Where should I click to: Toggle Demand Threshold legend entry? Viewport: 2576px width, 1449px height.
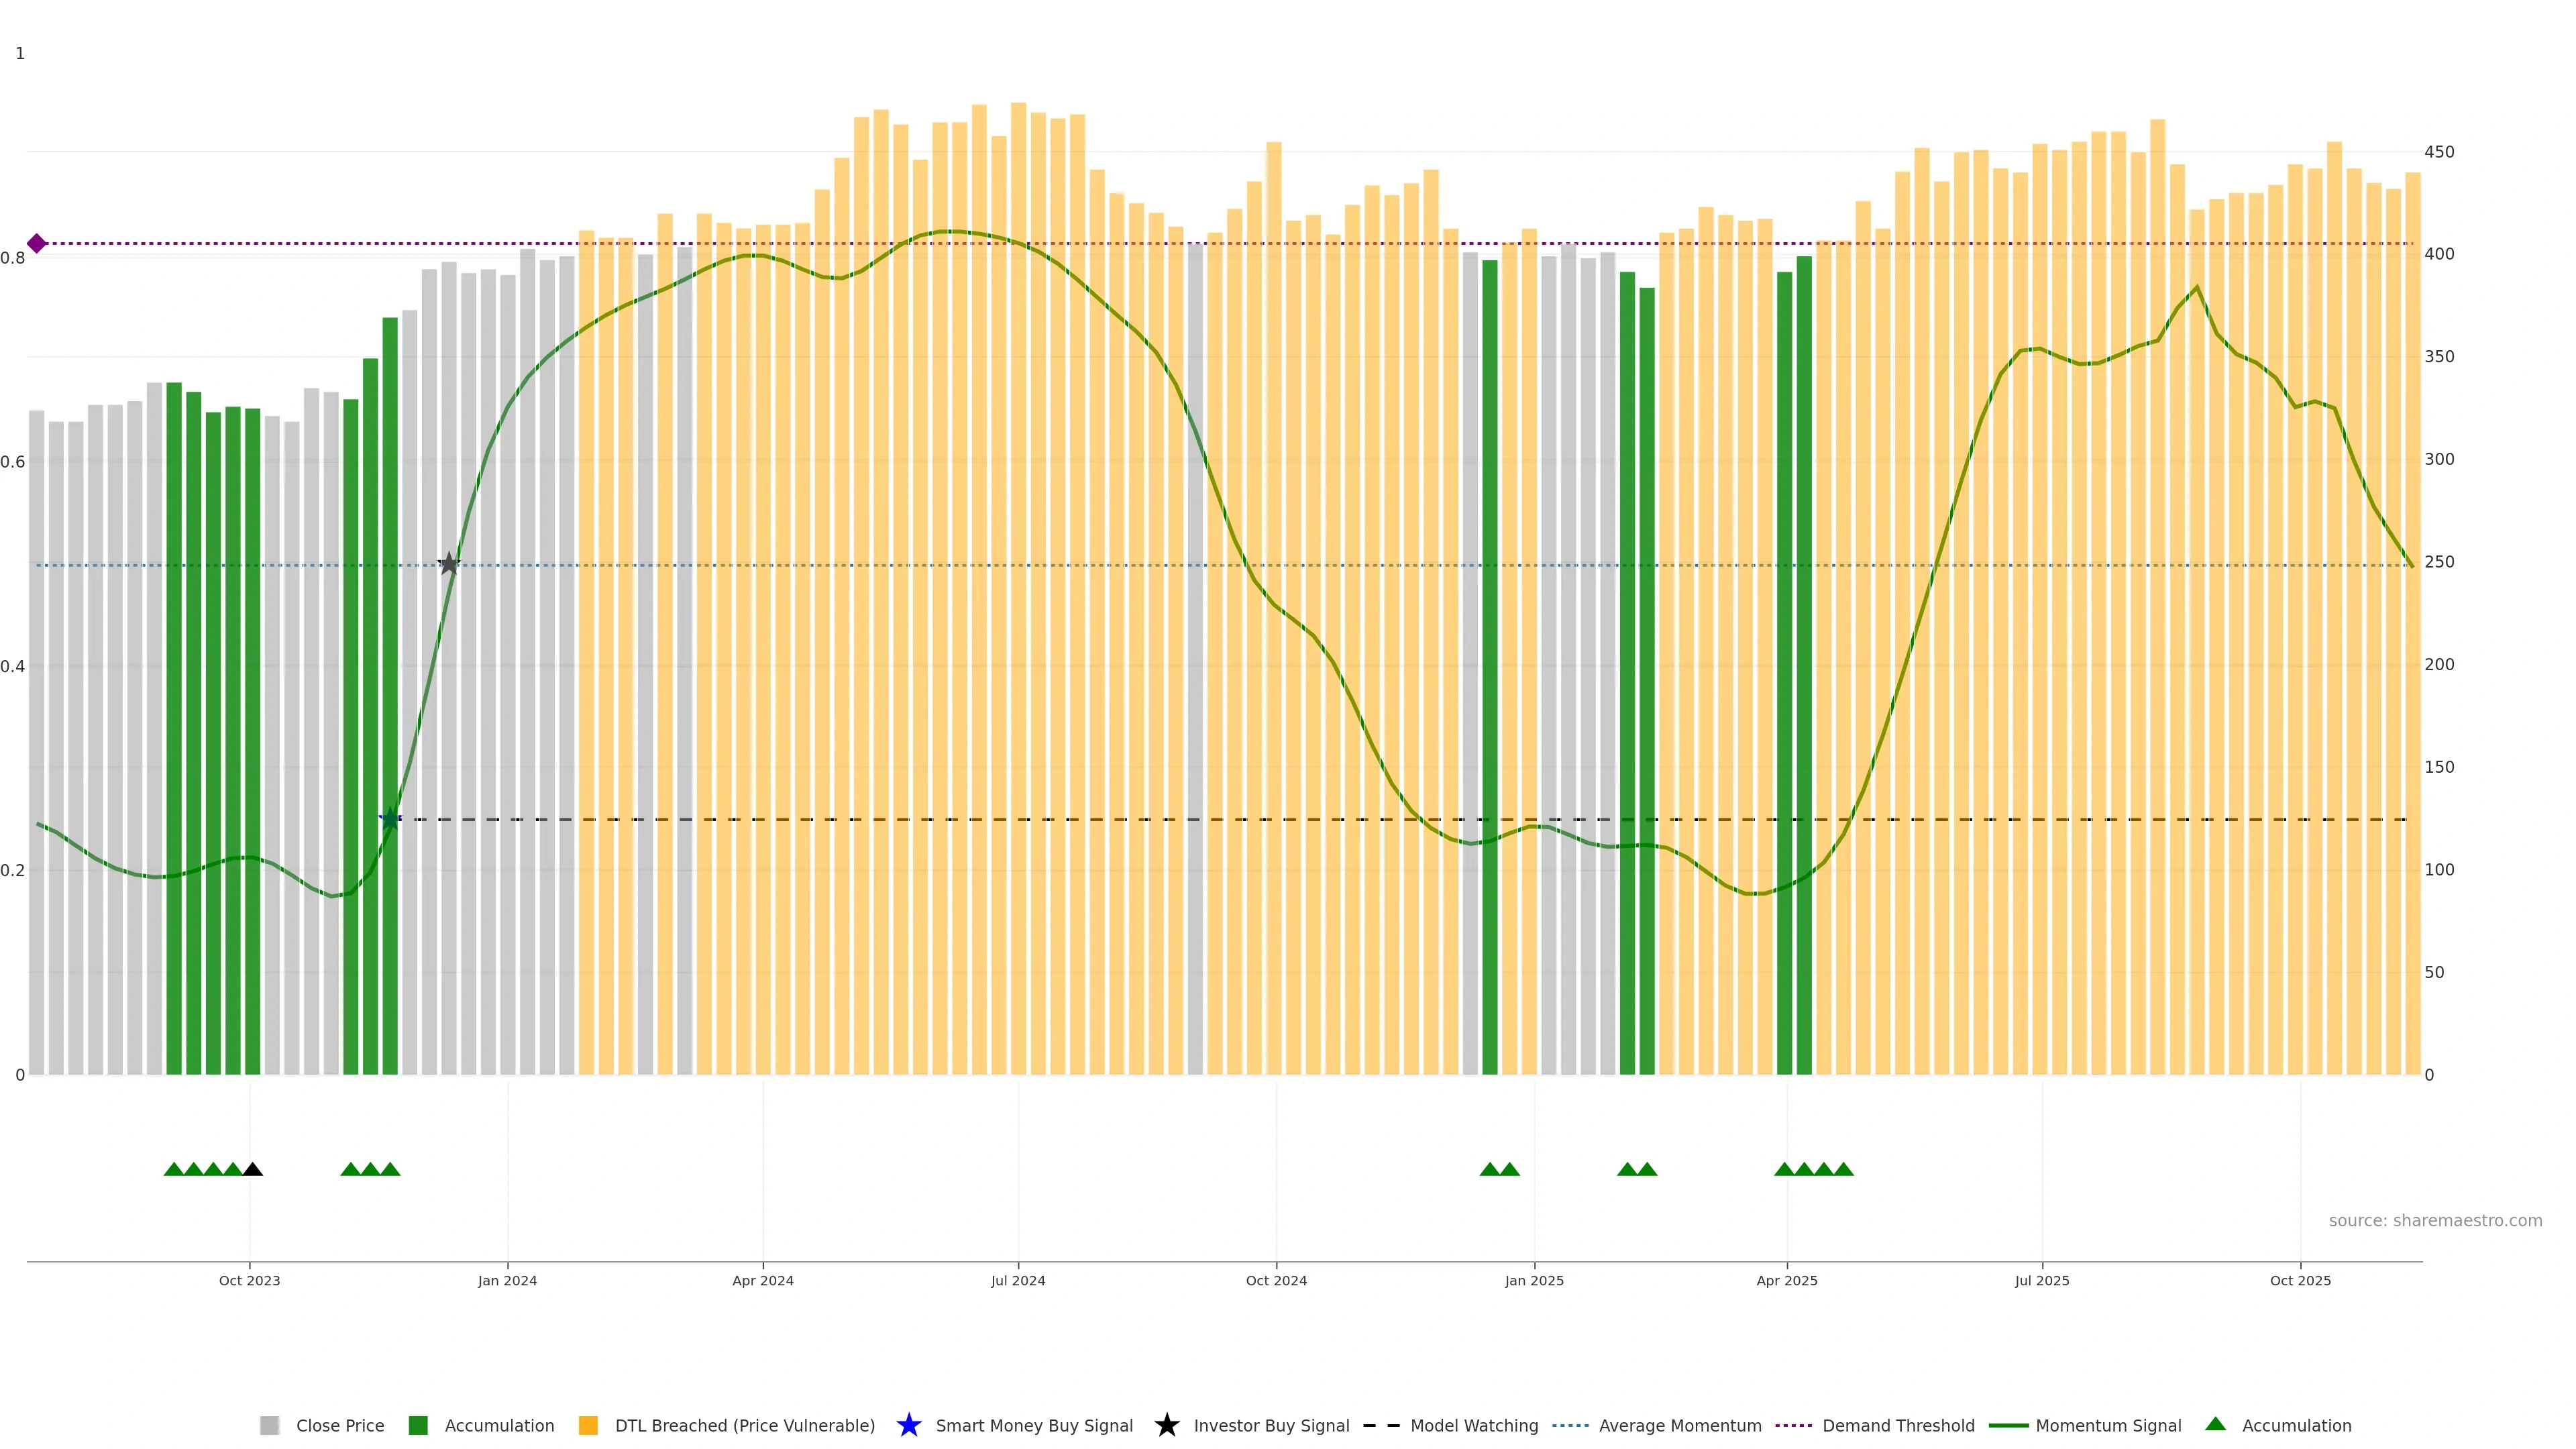pos(1898,1425)
